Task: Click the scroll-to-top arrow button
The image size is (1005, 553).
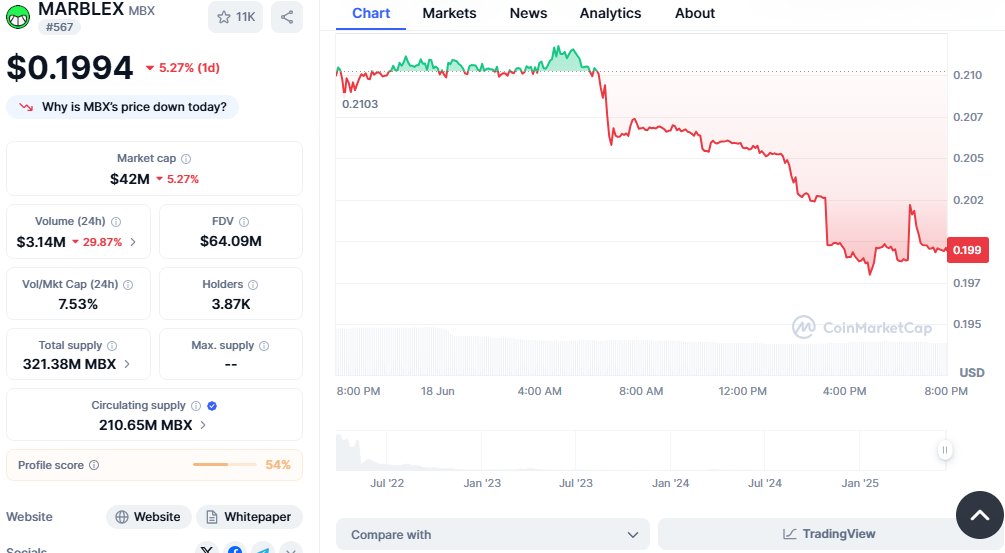Action: click(x=979, y=515)
